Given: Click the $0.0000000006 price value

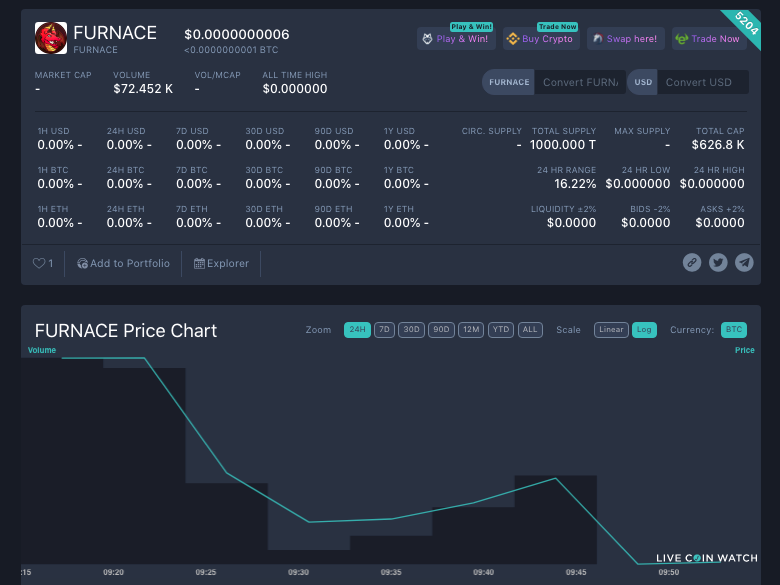Looking at the screenshot, I should (x=237, y=34).
